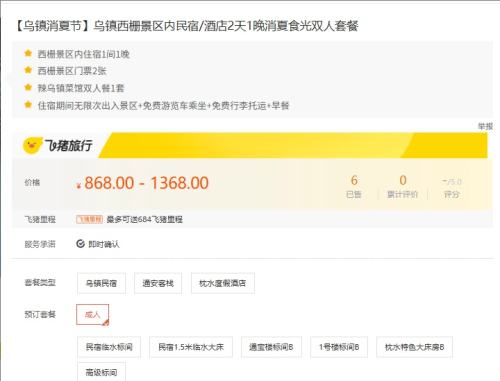Click the 即时确认 checkmark icon
Image resolution: width=500 pixels, height=381 pixels.
pyautogui.click(x=80, y=244)
